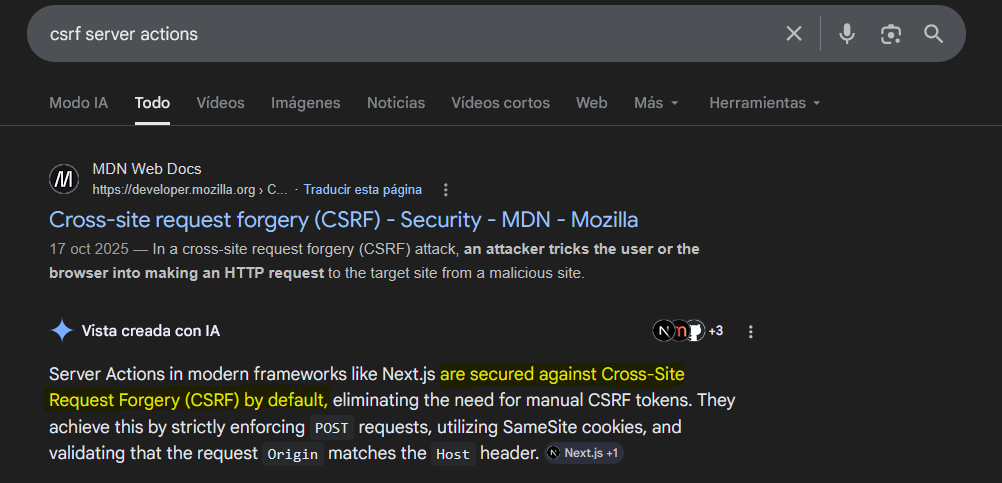The height and width of the screenshot is (483, 1002).
Task: Focus the search field containing csrf server actions
Action: click(x=400, y=34)
